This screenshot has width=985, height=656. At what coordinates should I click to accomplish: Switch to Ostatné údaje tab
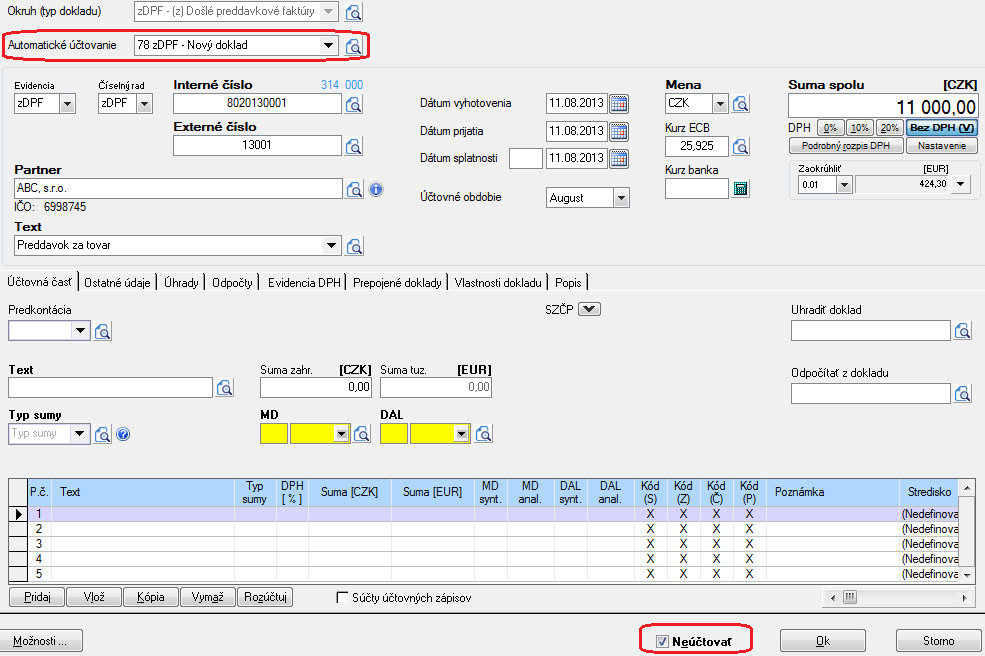(117, 283)
